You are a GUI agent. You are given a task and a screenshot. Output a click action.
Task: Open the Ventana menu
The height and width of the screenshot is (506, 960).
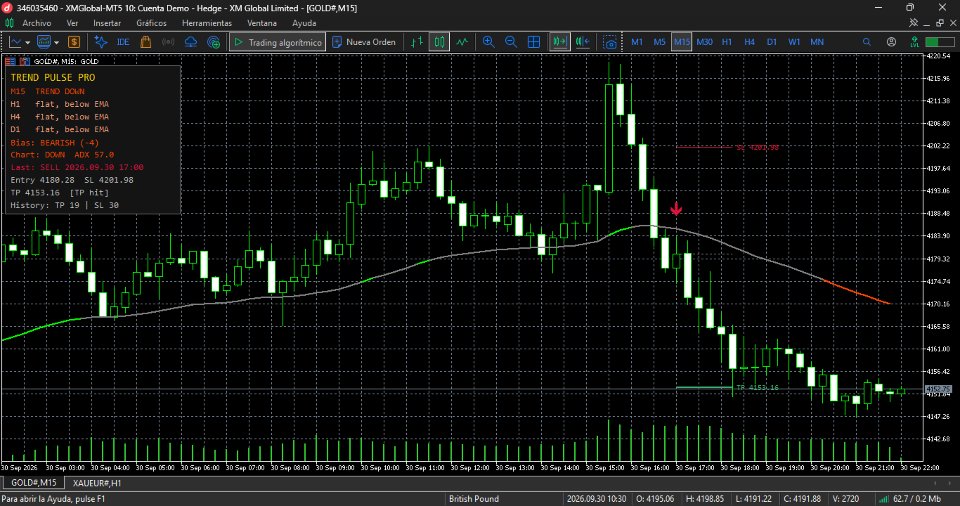pyautogui.click(x=262, y=23)
